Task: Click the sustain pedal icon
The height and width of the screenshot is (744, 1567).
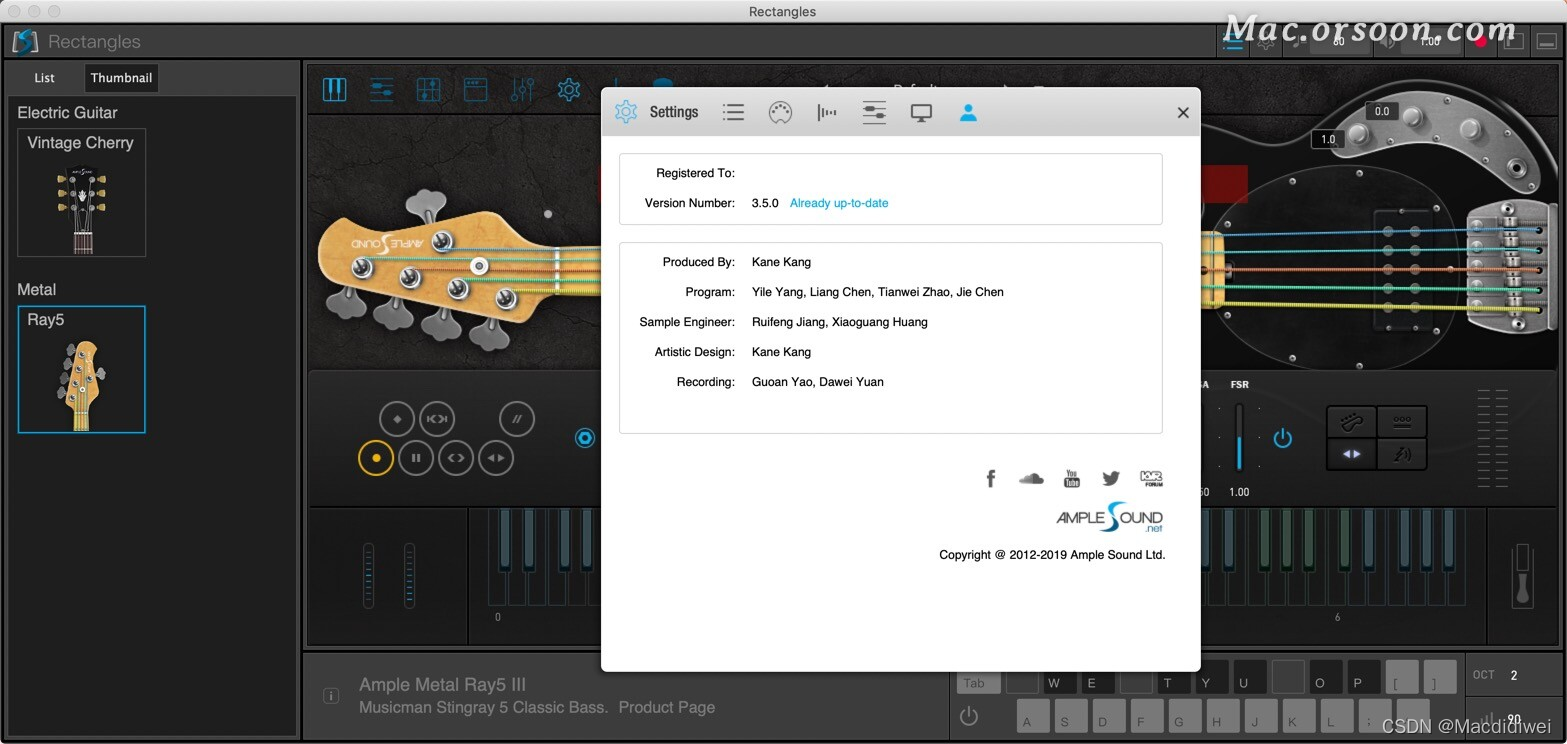Action: pos(1523,574)
